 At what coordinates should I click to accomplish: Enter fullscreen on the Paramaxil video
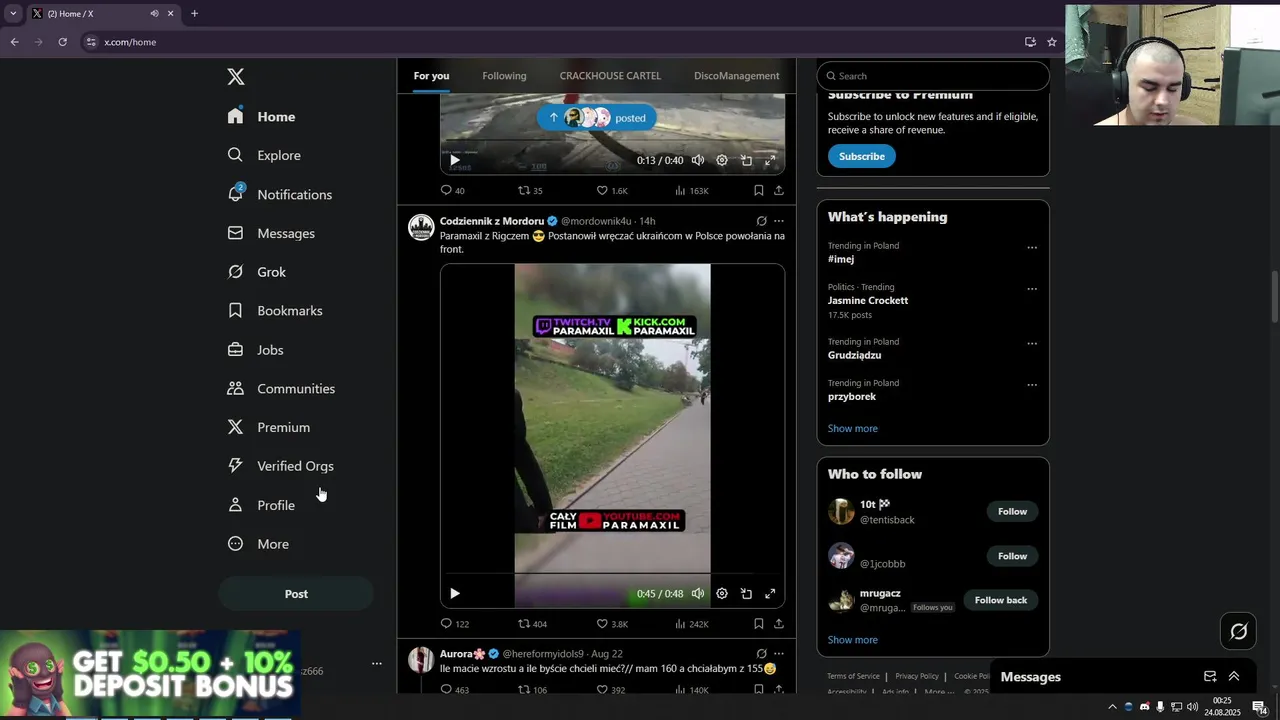(x=770, y=594)
